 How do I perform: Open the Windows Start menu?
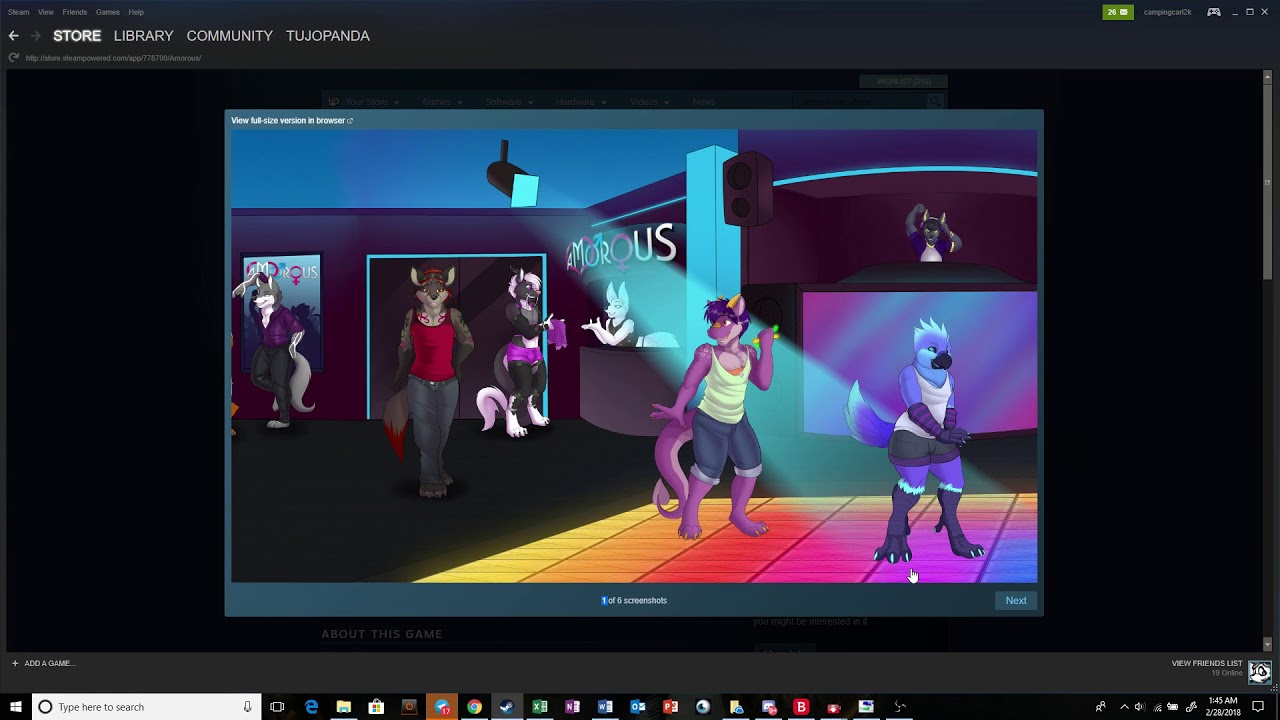(16, 707)
